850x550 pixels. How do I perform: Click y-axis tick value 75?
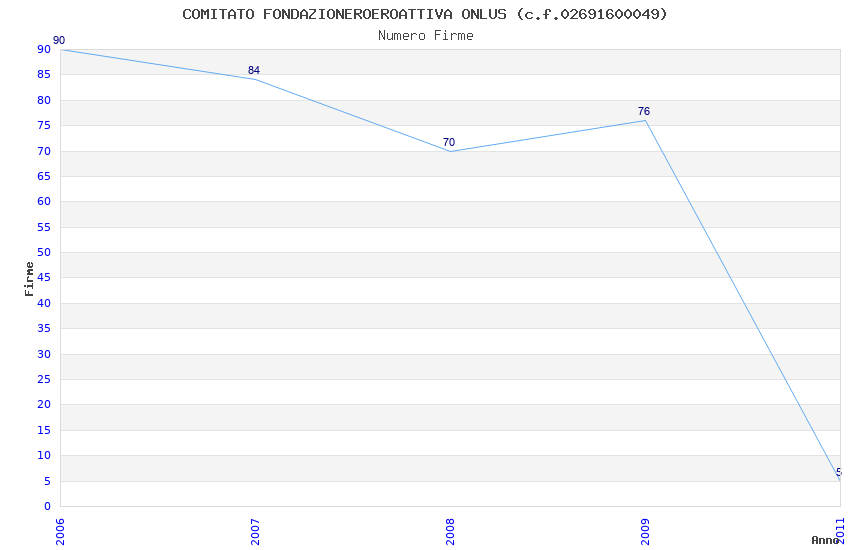44,125
